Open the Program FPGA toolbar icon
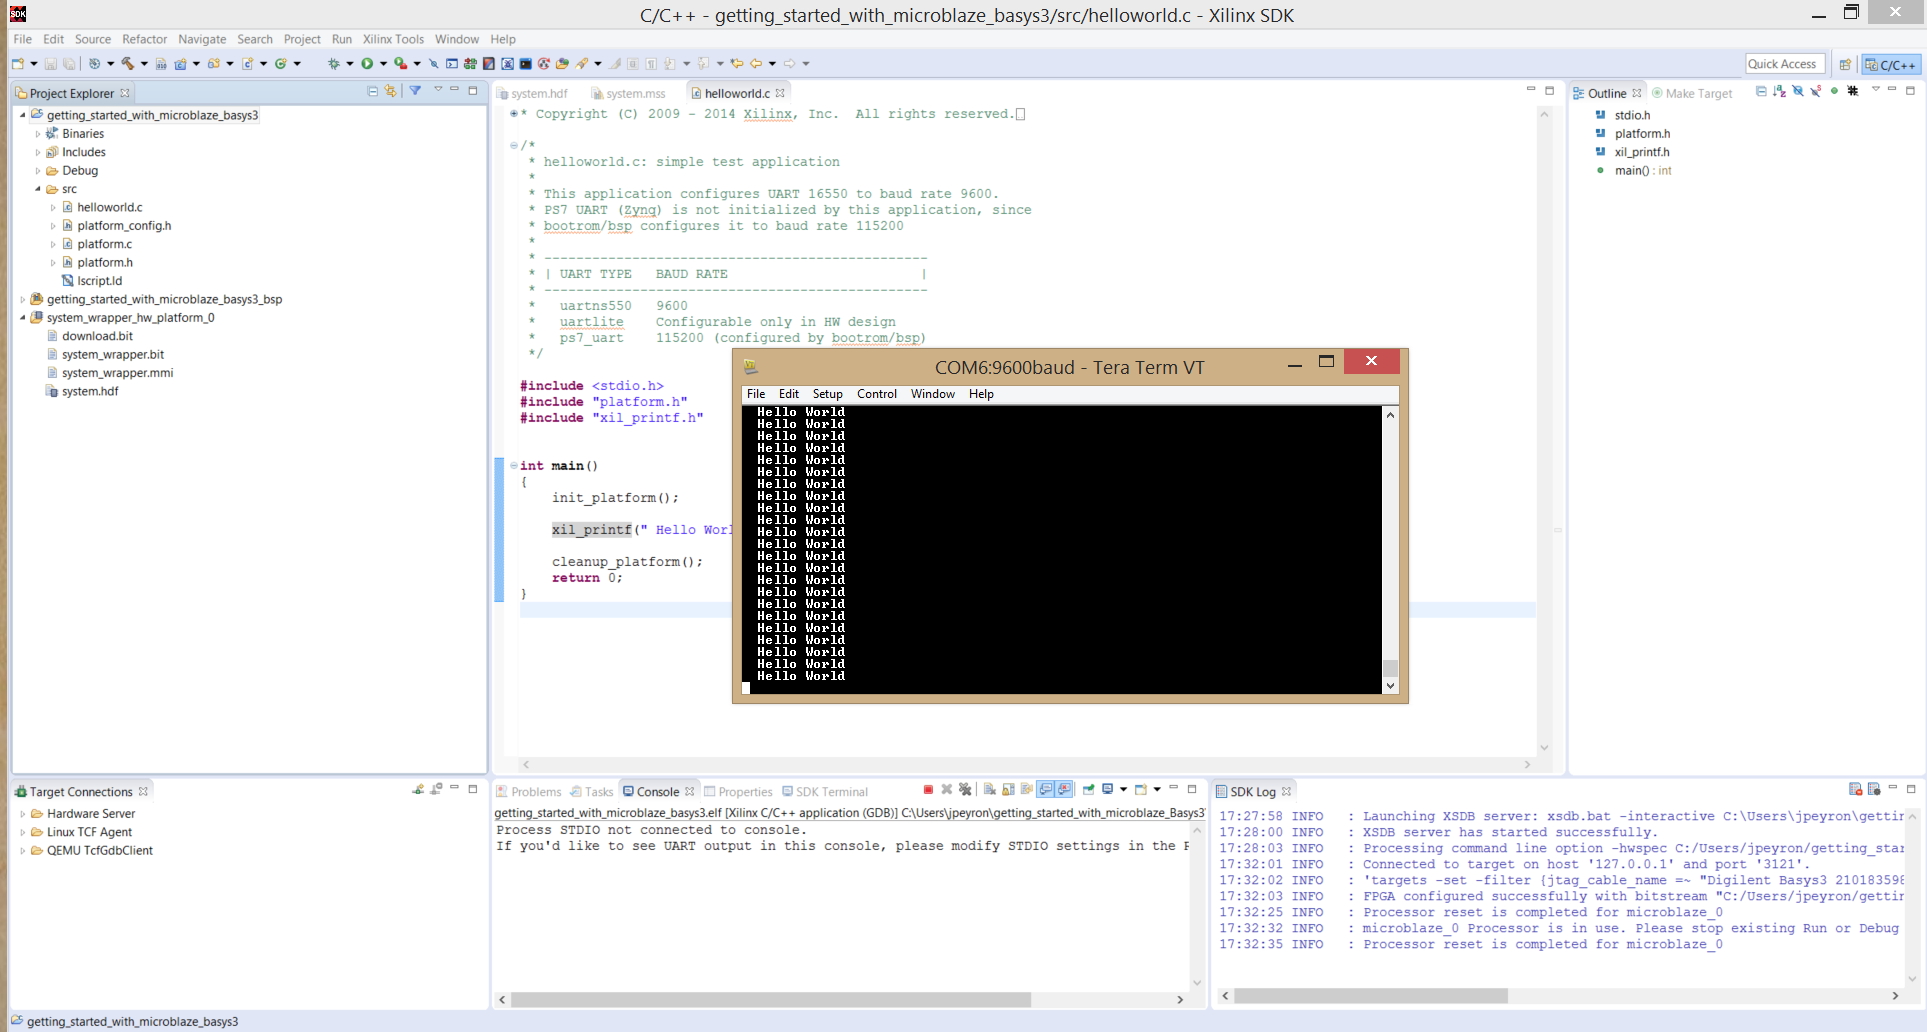The height and width of the screenshot is (1032, 1927). pos(470,64)
